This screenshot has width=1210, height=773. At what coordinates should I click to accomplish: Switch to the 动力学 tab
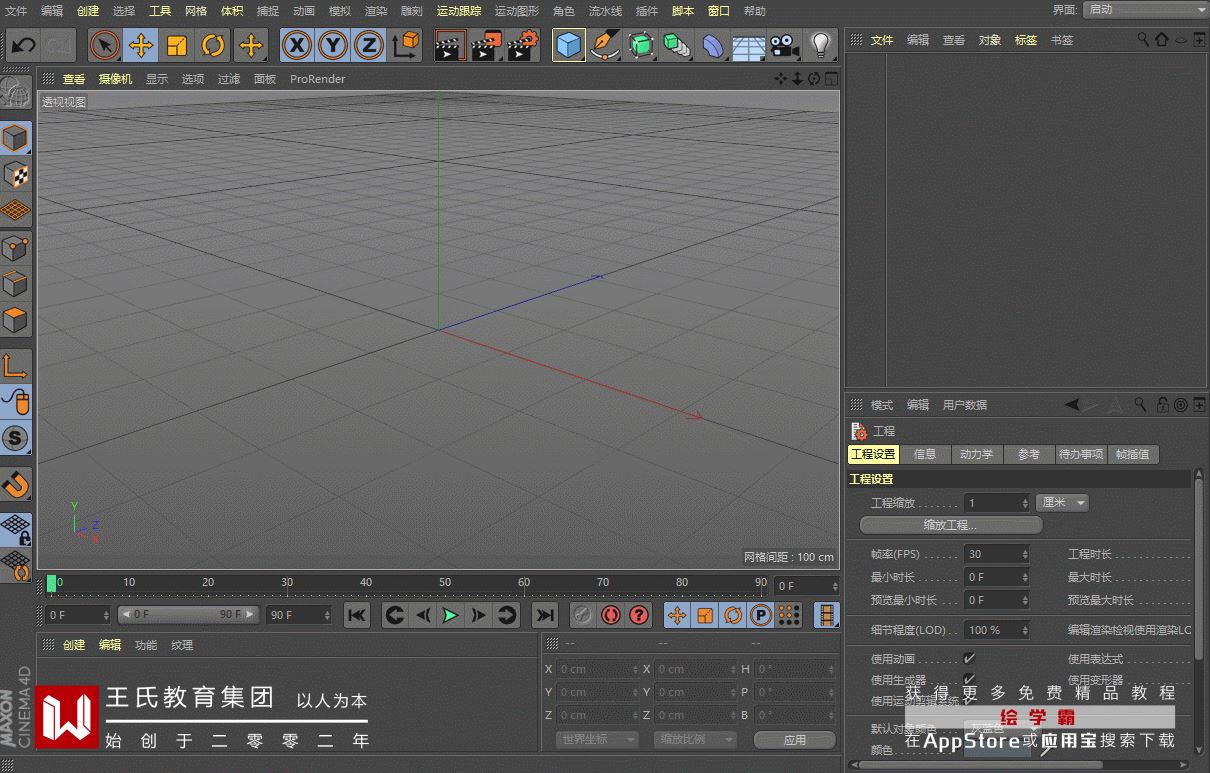click(x=976, y=454)
